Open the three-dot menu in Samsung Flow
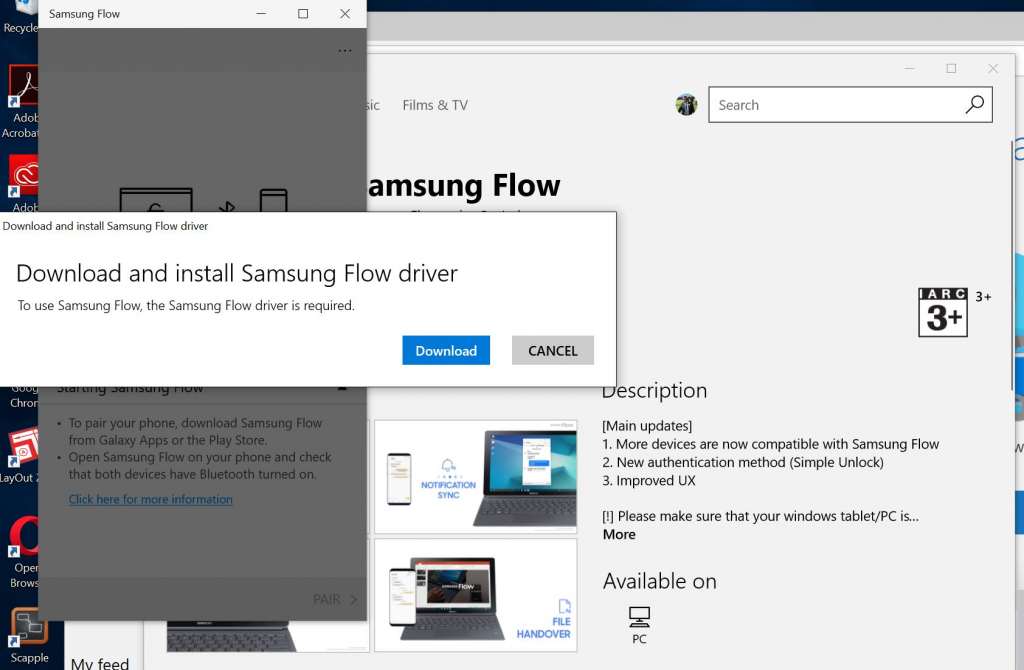Image resolution: width=1024 pixels, height=670 pixels. click(x=345, y=51)
